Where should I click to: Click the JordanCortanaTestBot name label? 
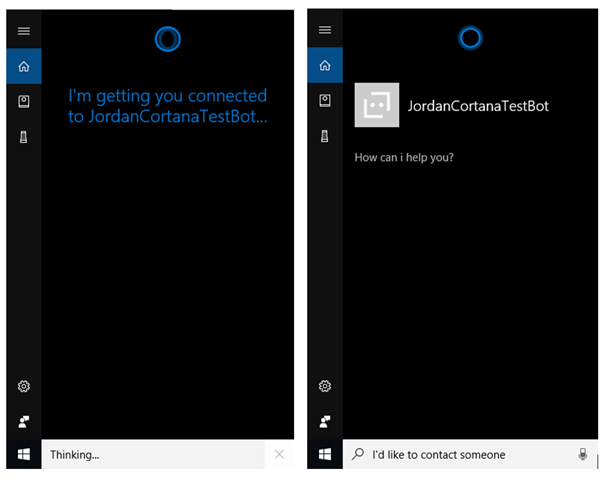pos(478,106)
